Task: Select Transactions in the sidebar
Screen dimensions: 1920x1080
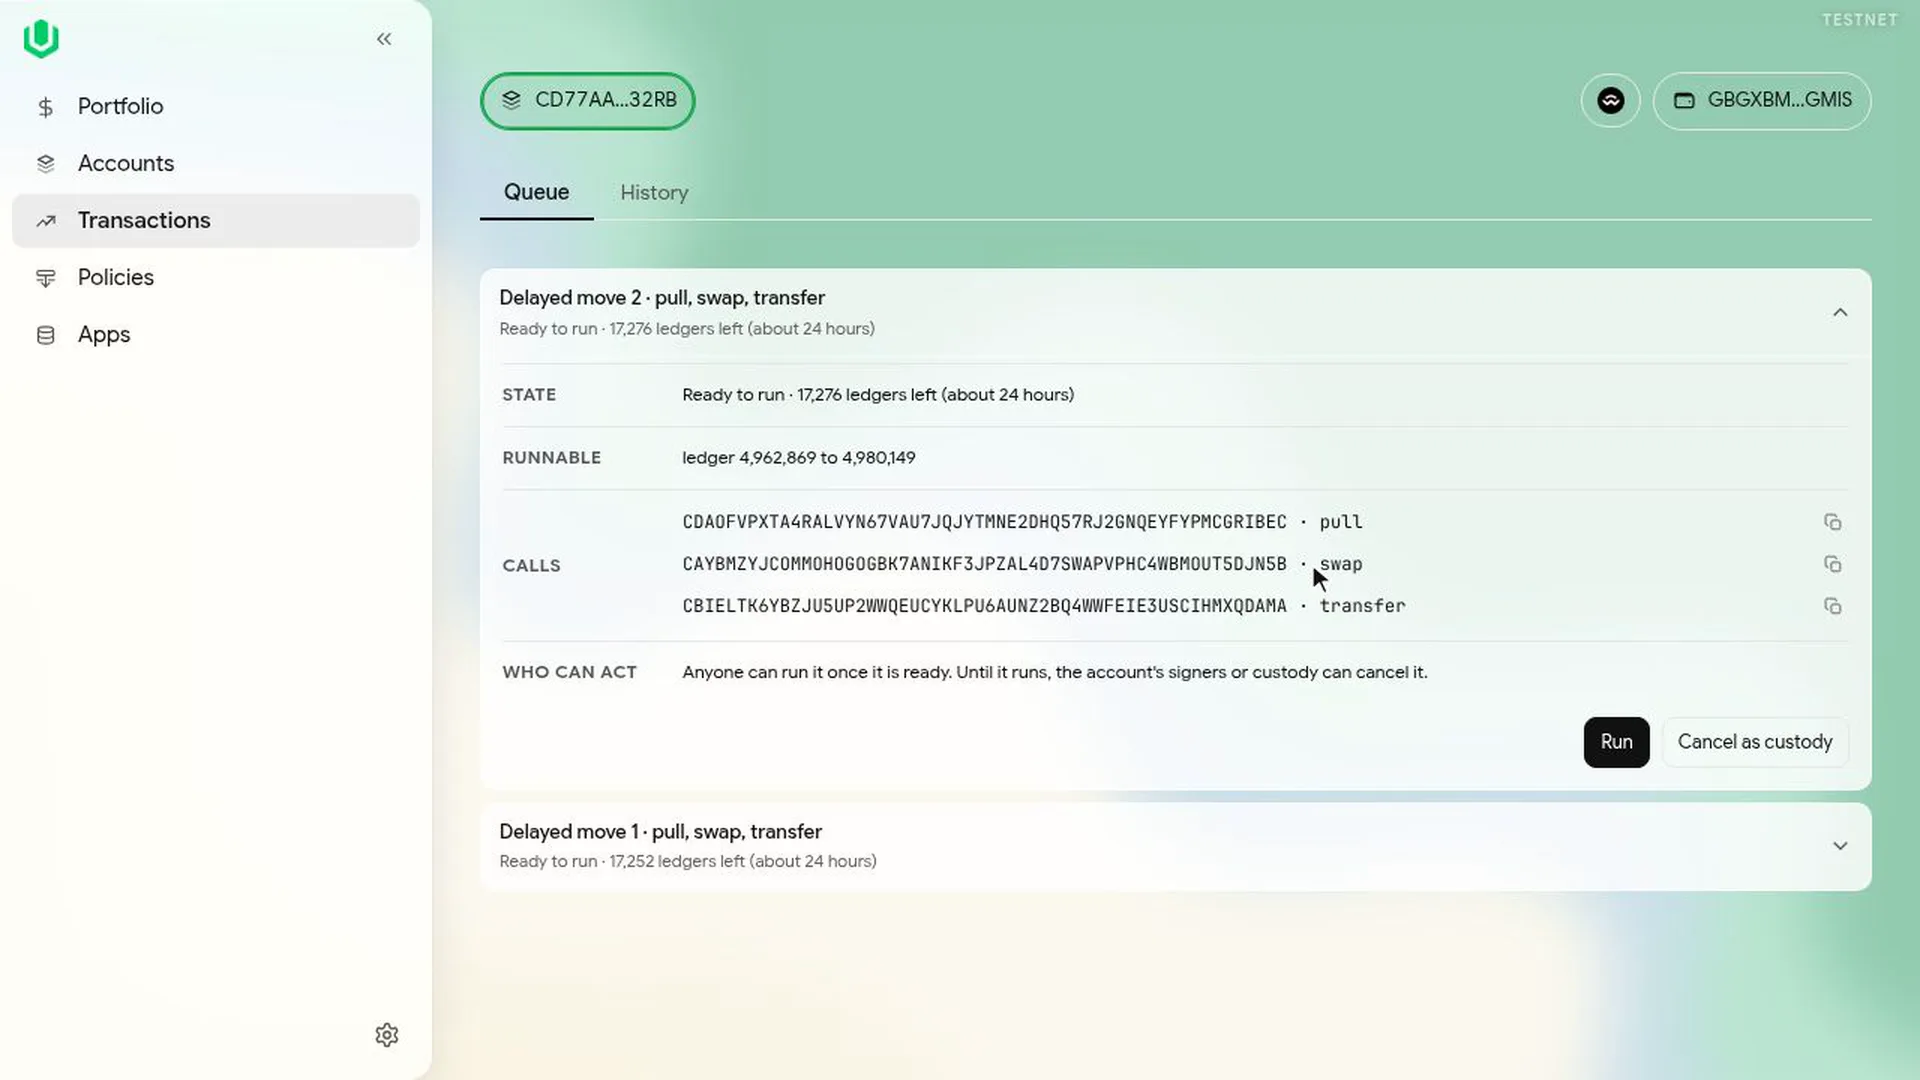Action: (x=216, y=220)
